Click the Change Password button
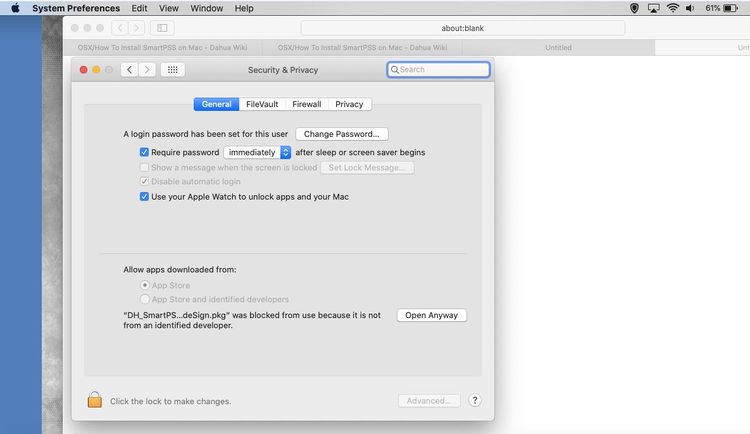This screenshot has height=434, width=750. 342,134
